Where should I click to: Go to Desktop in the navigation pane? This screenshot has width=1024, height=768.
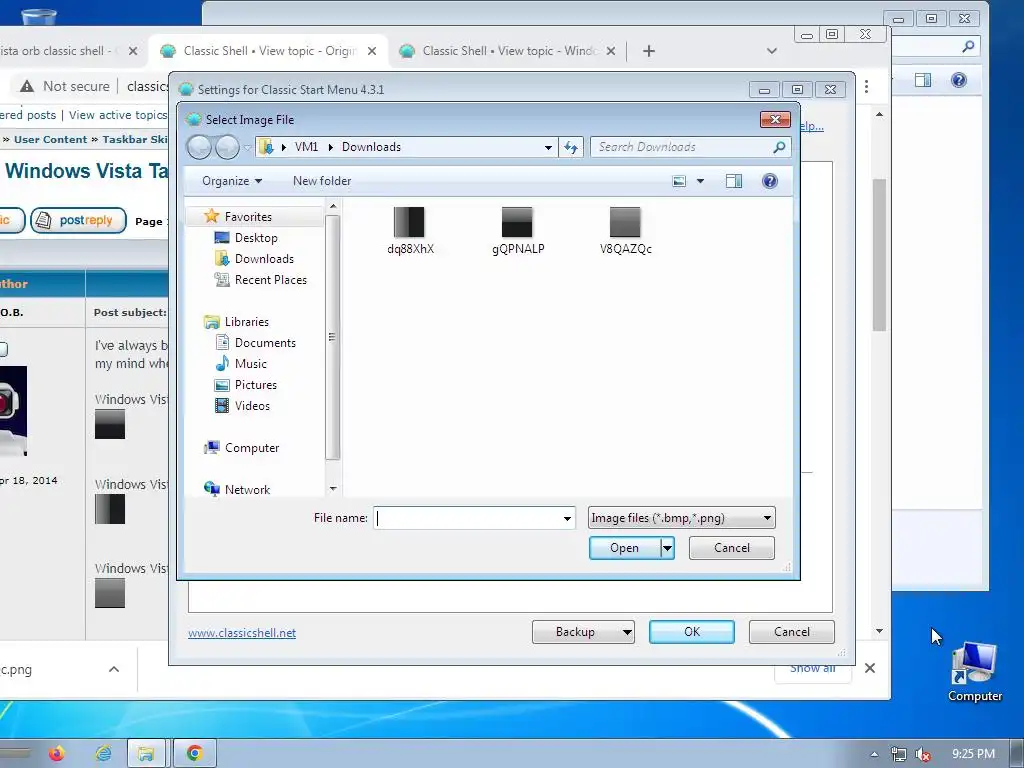coord(255,238)
